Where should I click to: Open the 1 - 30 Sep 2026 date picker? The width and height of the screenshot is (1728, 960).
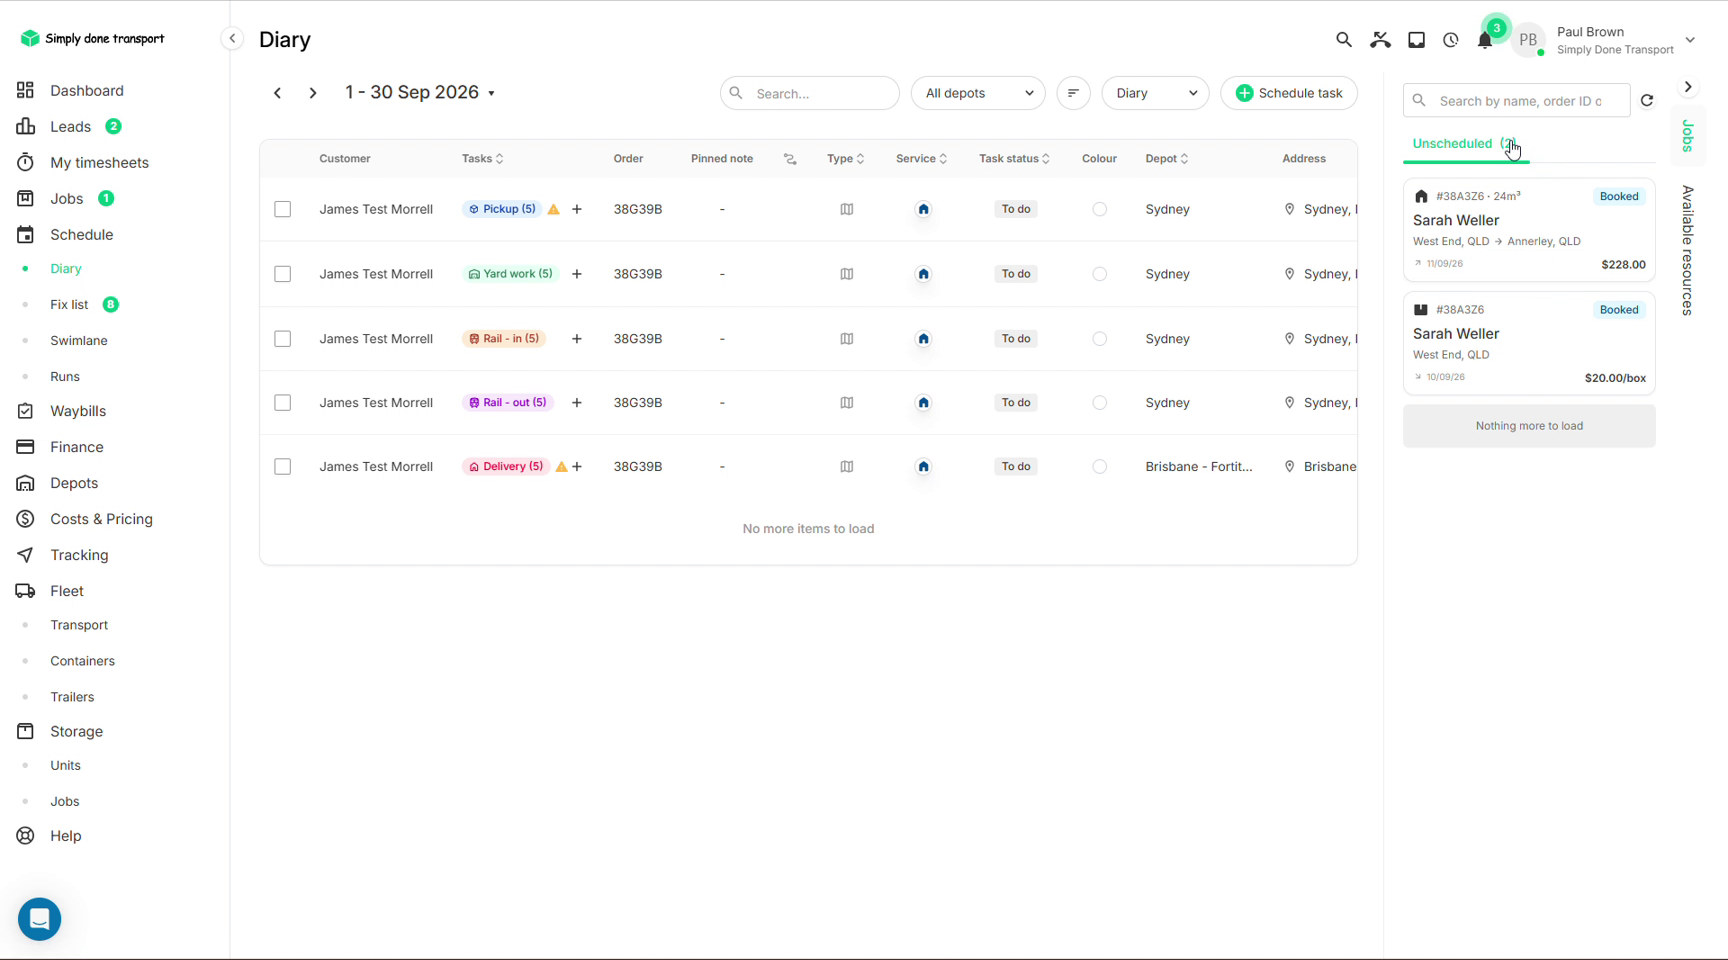coord(420,92)
